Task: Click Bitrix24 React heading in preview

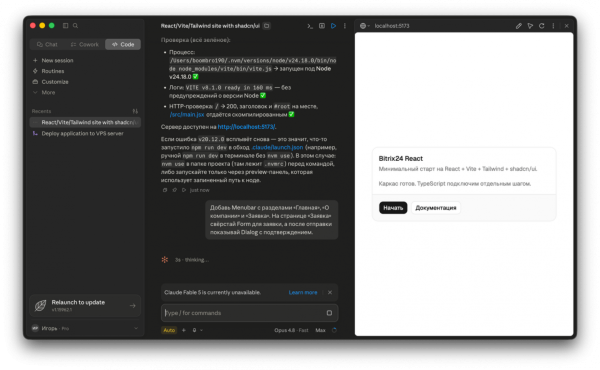Action: [x=401, y=158]
